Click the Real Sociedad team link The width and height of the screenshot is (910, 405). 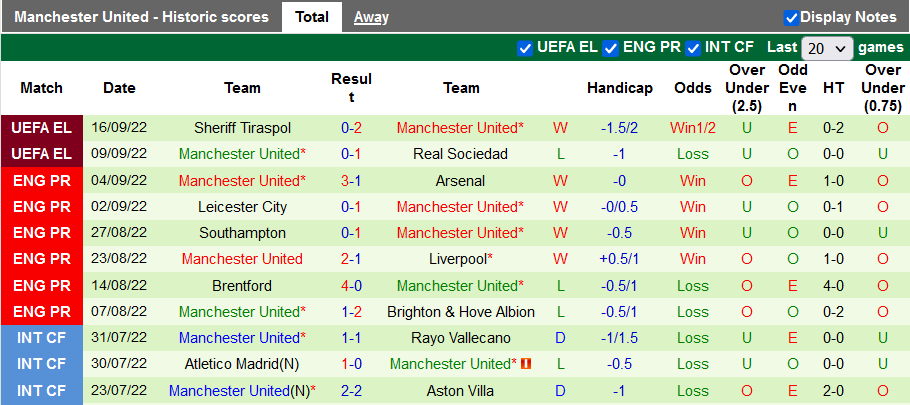461,154
